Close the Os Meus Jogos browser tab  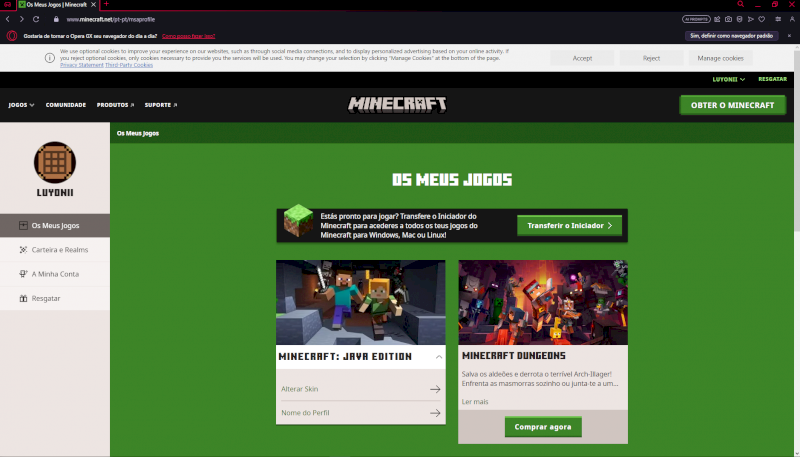click(x=93, y=4)
